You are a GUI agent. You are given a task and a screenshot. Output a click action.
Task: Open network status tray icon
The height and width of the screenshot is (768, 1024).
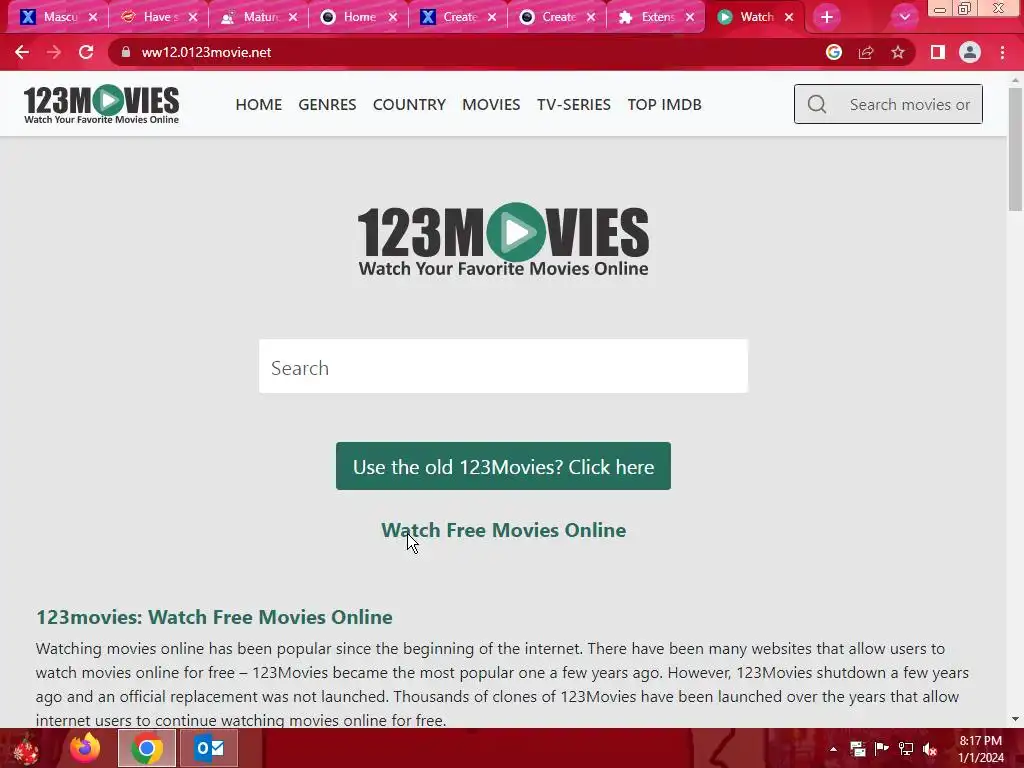[906, 748]
